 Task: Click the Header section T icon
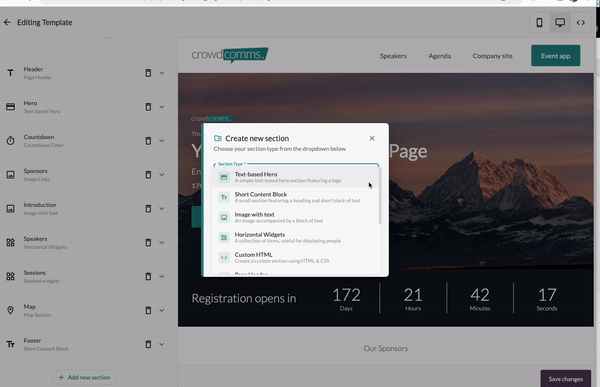[10, 73]
